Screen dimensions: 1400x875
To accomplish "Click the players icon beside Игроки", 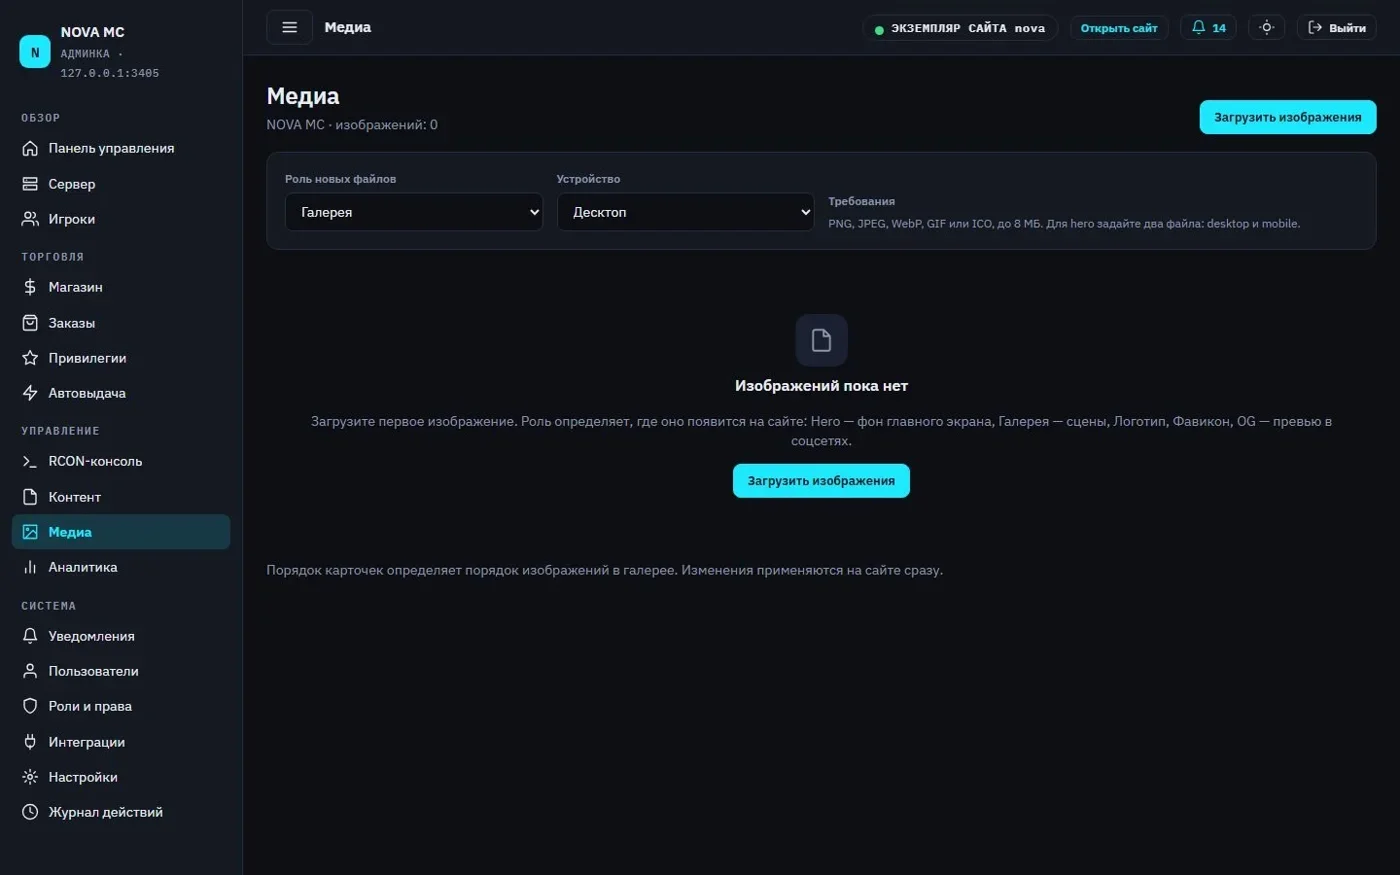I will coord(30,219).
